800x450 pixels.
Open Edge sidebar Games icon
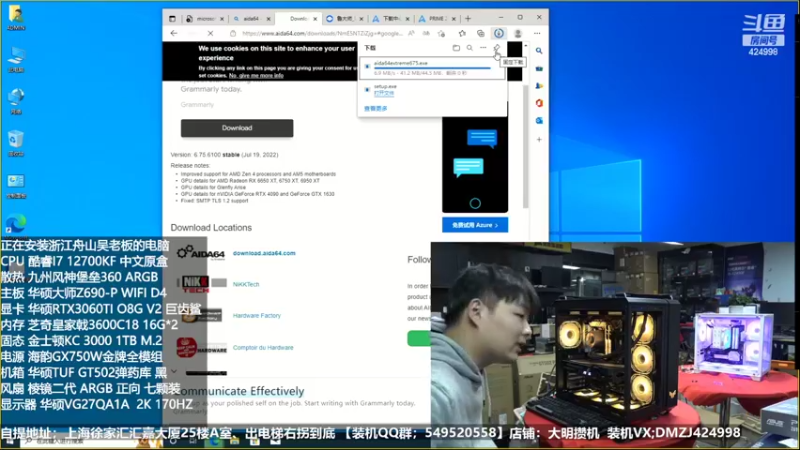(539, 86)
